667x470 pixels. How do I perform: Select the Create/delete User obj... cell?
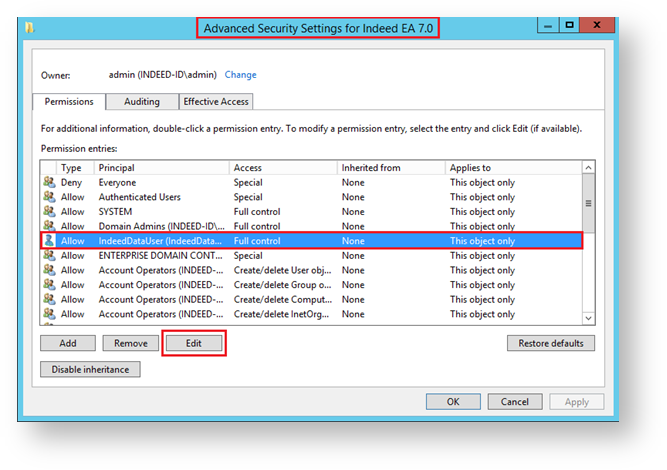click(x=282, y=270)
